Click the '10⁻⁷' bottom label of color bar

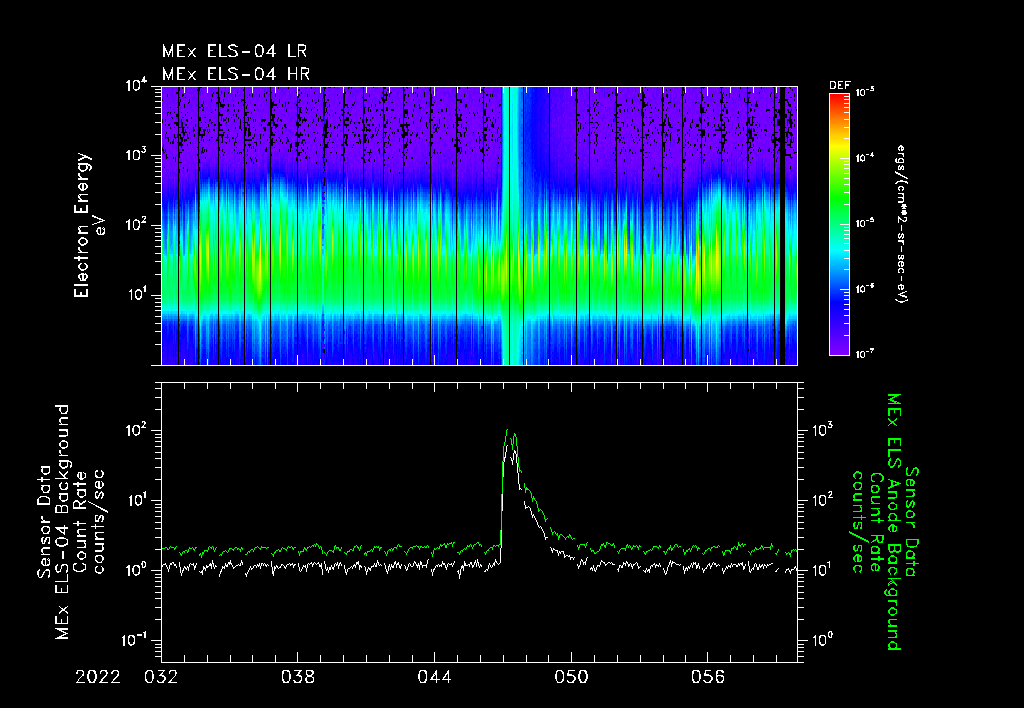pyautogui.click(x=865, y=355)
